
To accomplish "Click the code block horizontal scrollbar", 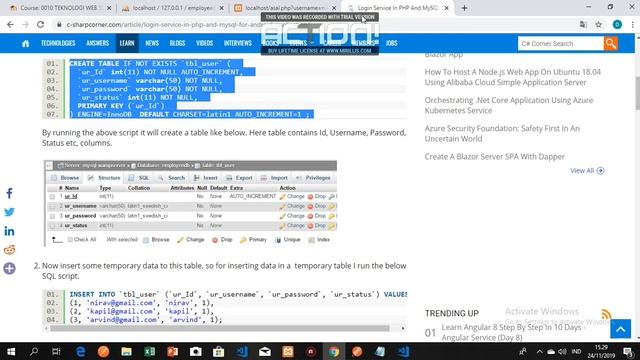I will click(x=220, y=328).
